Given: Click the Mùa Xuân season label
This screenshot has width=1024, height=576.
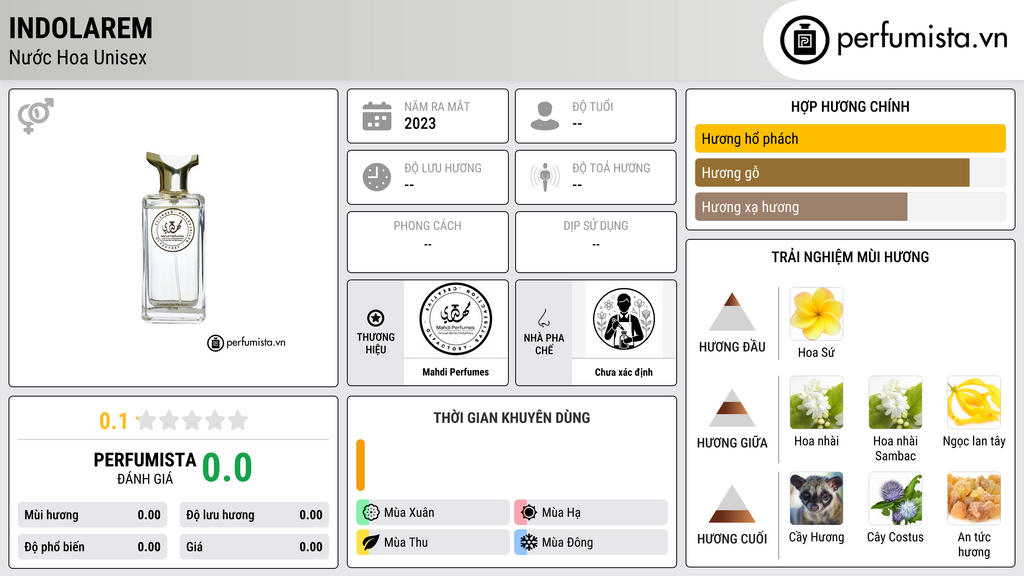Looking at the screenshot, I should pyautogui.click(x=409, y=513).
